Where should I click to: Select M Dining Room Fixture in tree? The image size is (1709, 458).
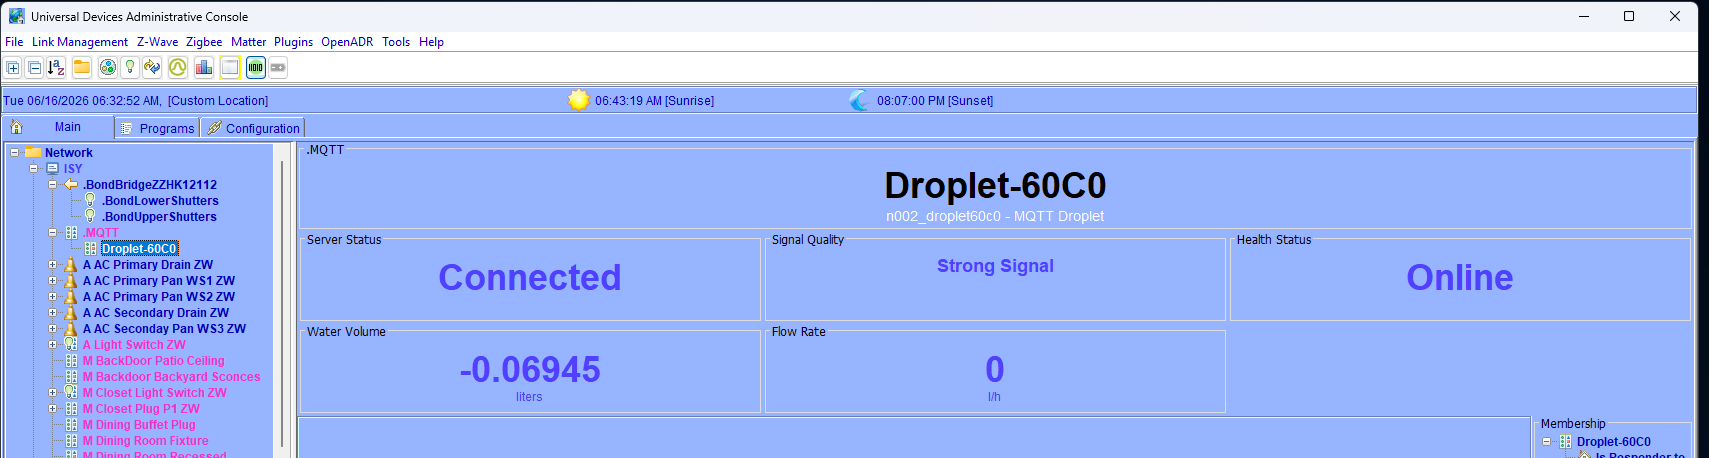click(146, 441)
